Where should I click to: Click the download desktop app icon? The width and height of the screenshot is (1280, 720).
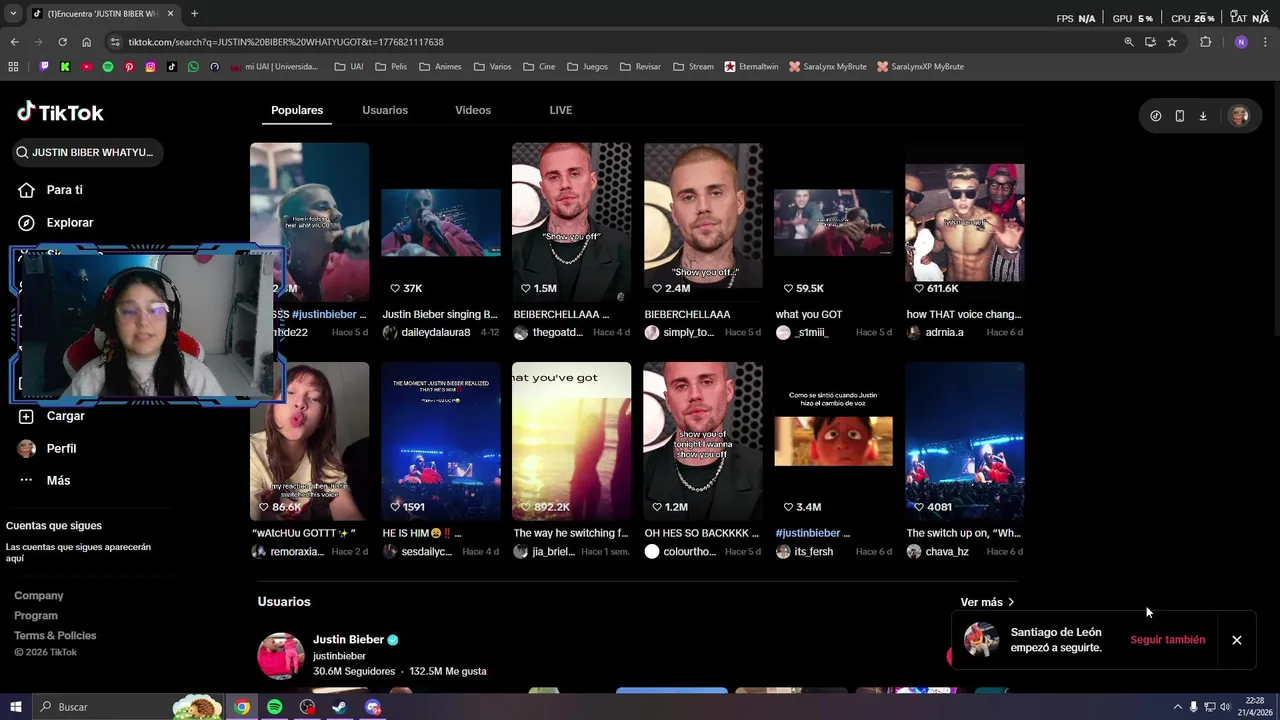1203,116
